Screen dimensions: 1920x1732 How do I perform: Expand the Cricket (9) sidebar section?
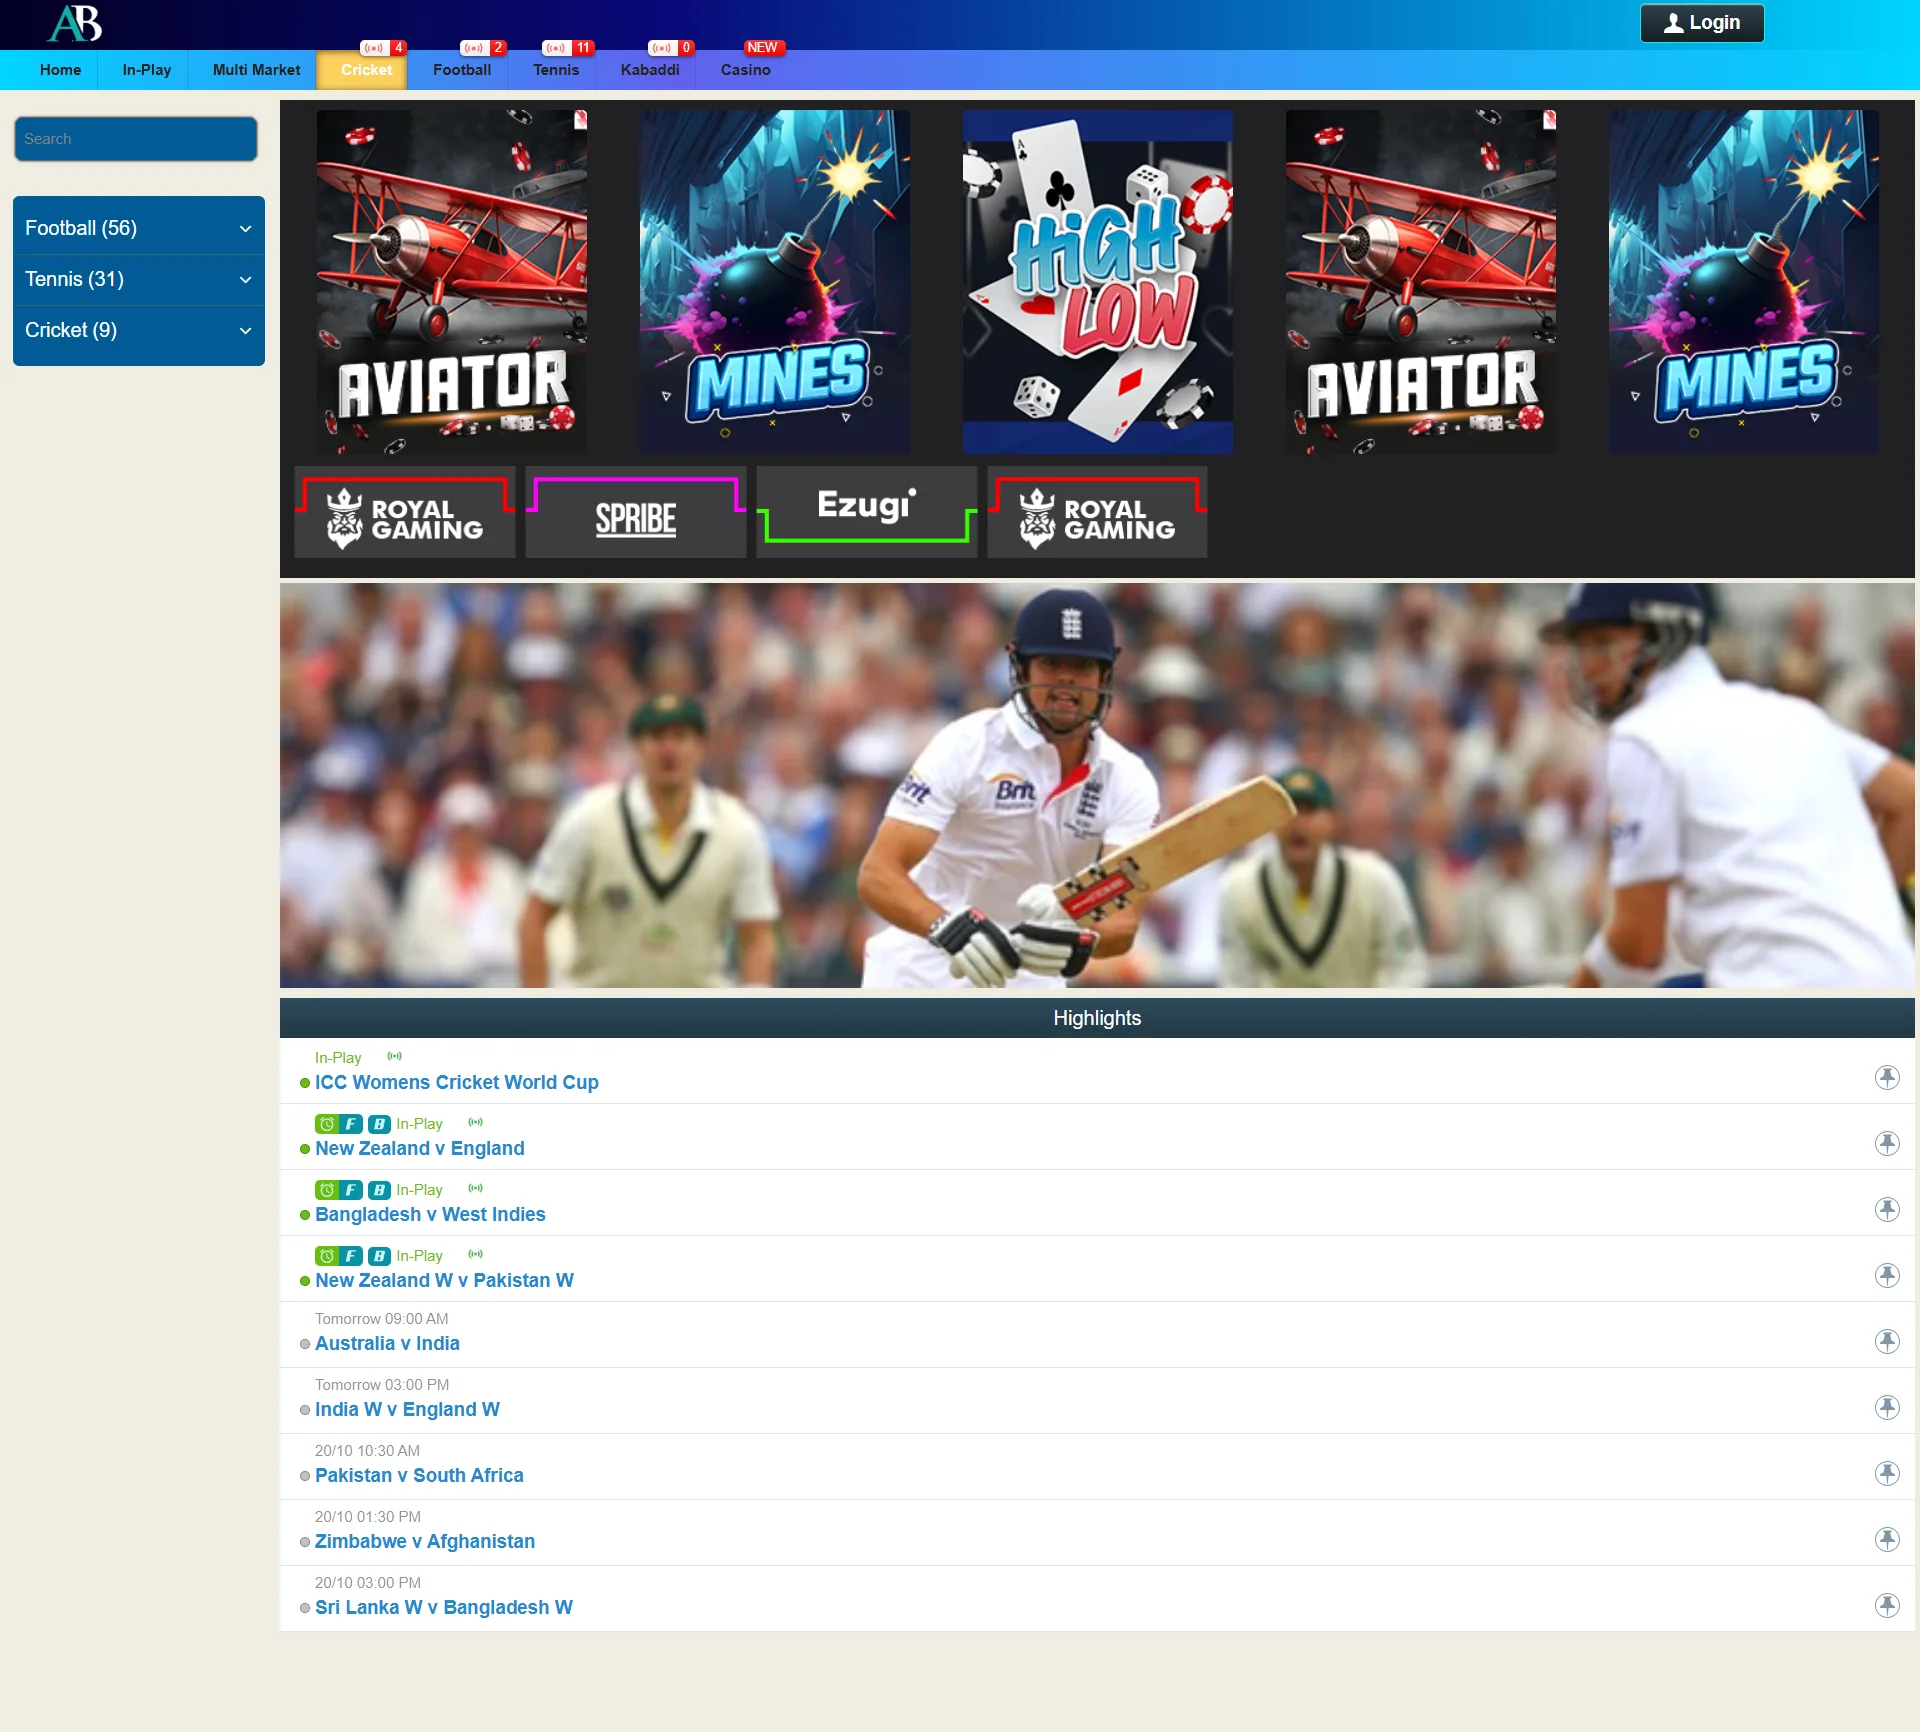pos(138,330)
